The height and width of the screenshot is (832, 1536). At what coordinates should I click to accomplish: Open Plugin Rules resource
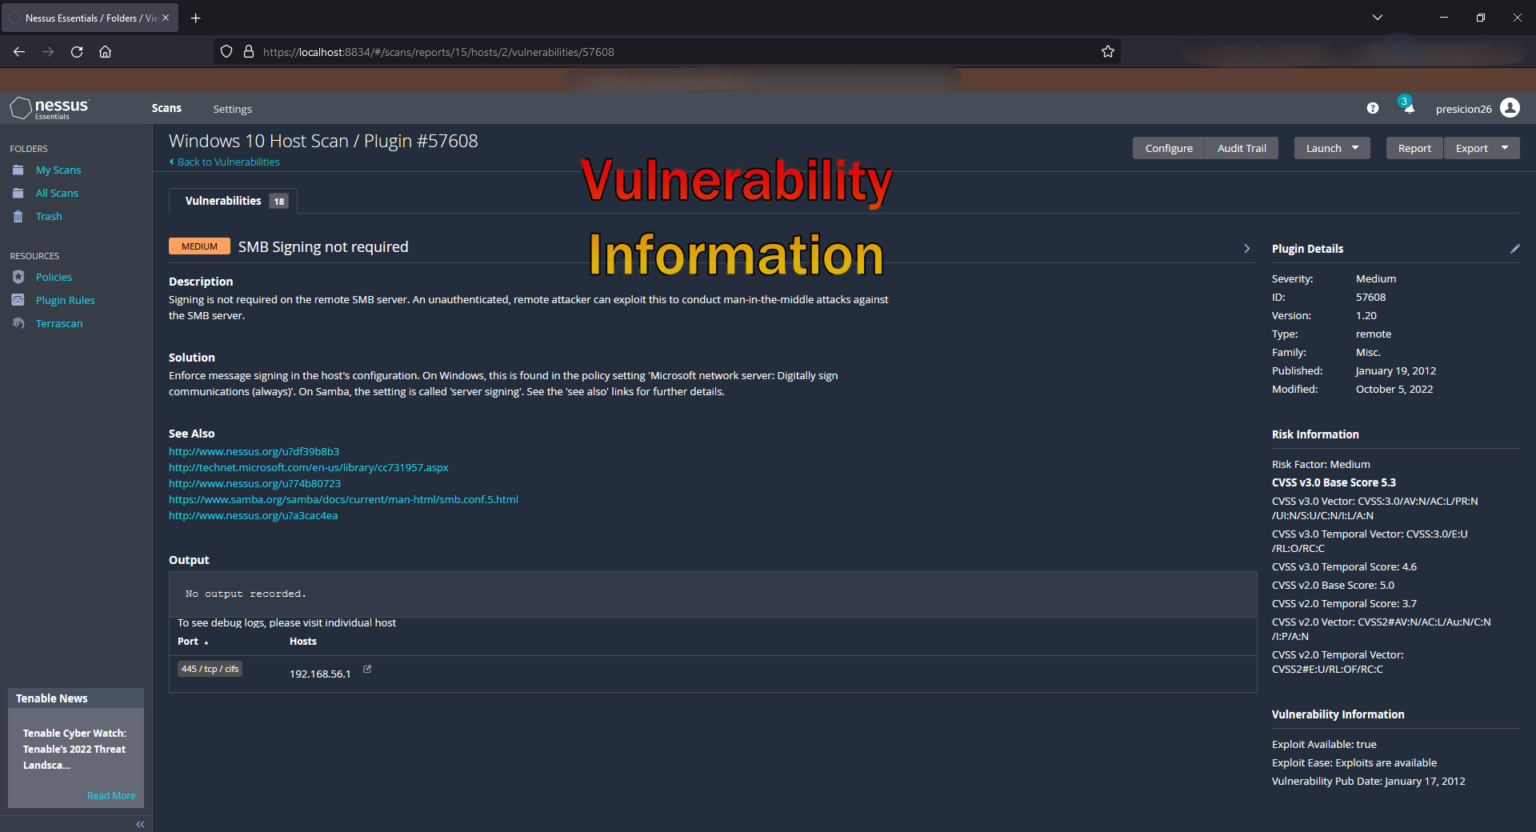pyautogui.click(x=65, y=300)
